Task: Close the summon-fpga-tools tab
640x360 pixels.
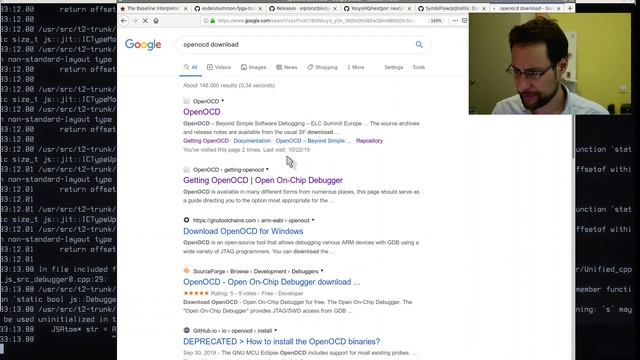Action: pos(260,8)
